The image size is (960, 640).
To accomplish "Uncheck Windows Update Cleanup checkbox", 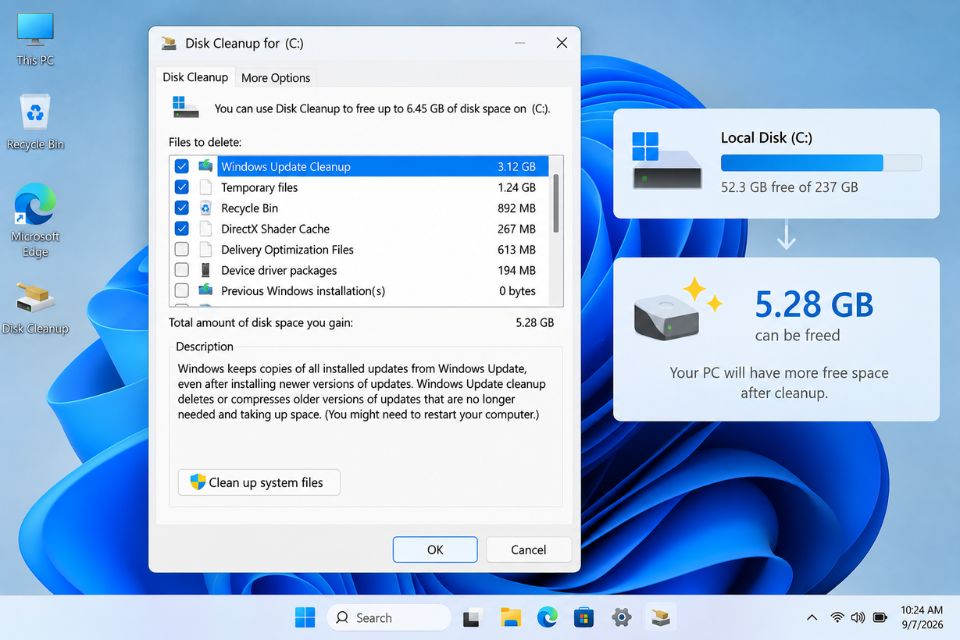I will point(182,166).
